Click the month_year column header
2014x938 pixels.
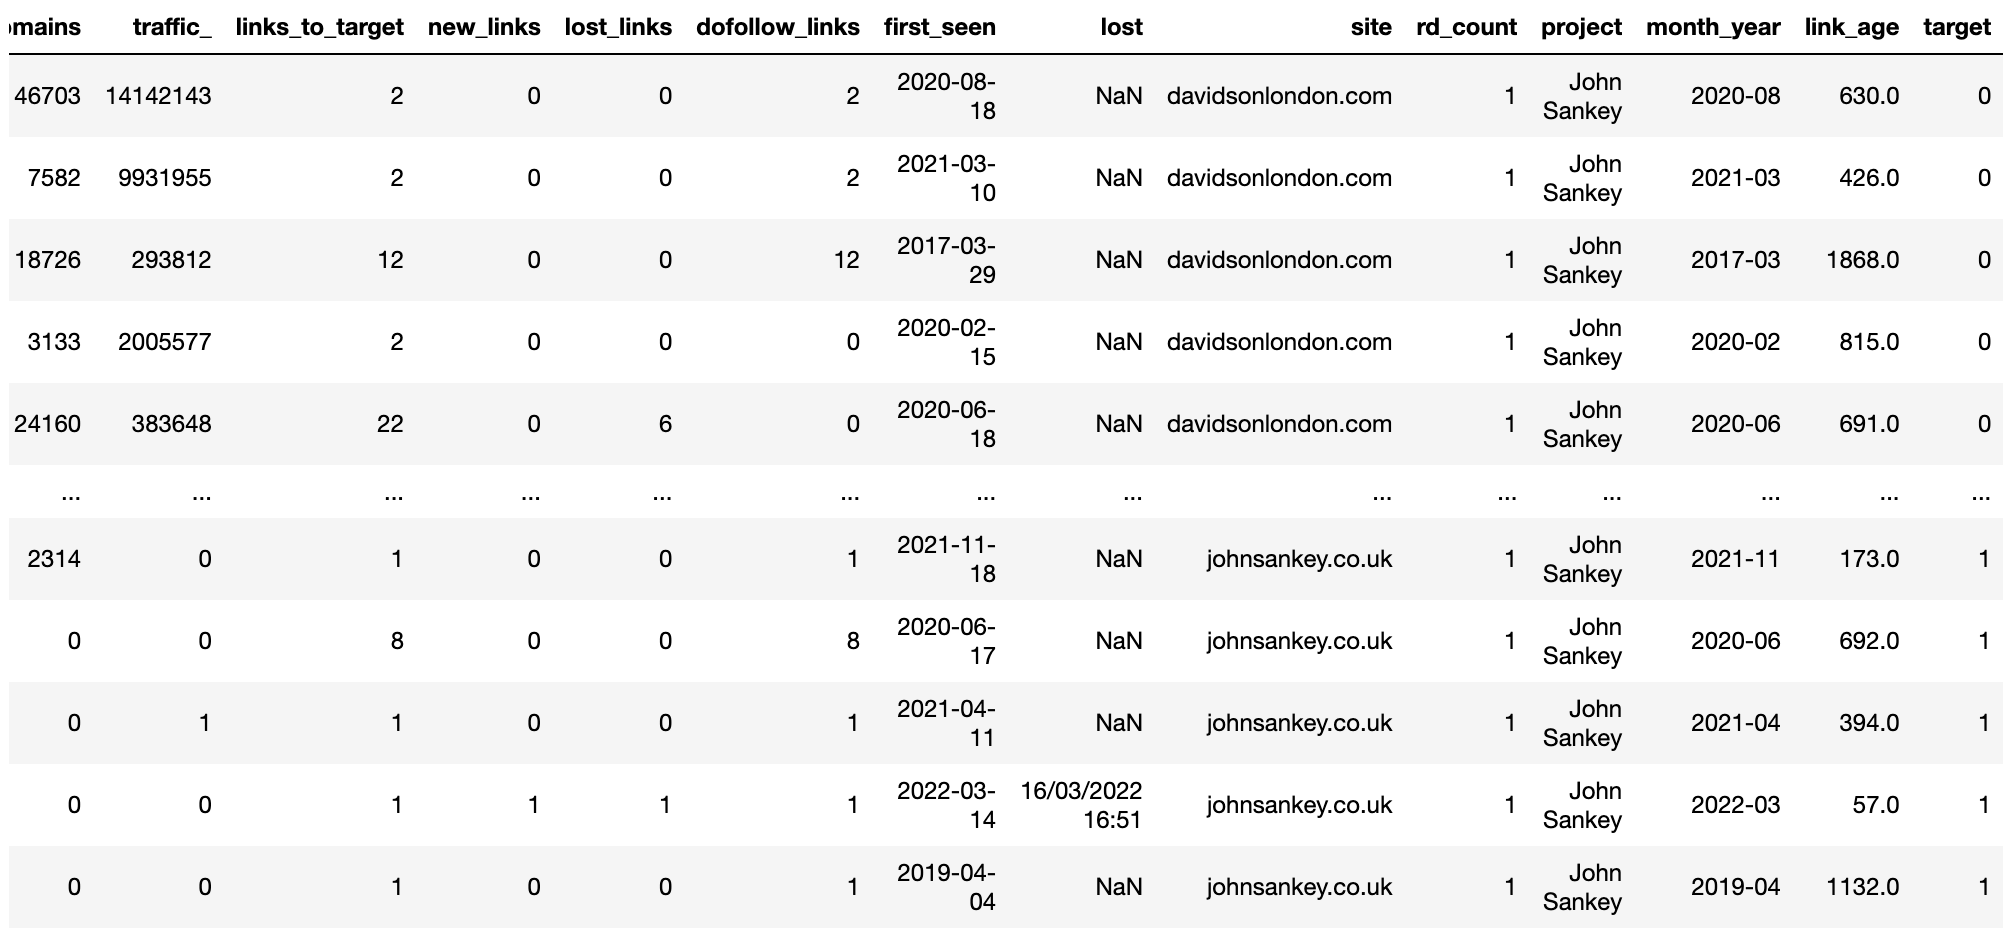pyautogui.click(x=1713, y=27)
